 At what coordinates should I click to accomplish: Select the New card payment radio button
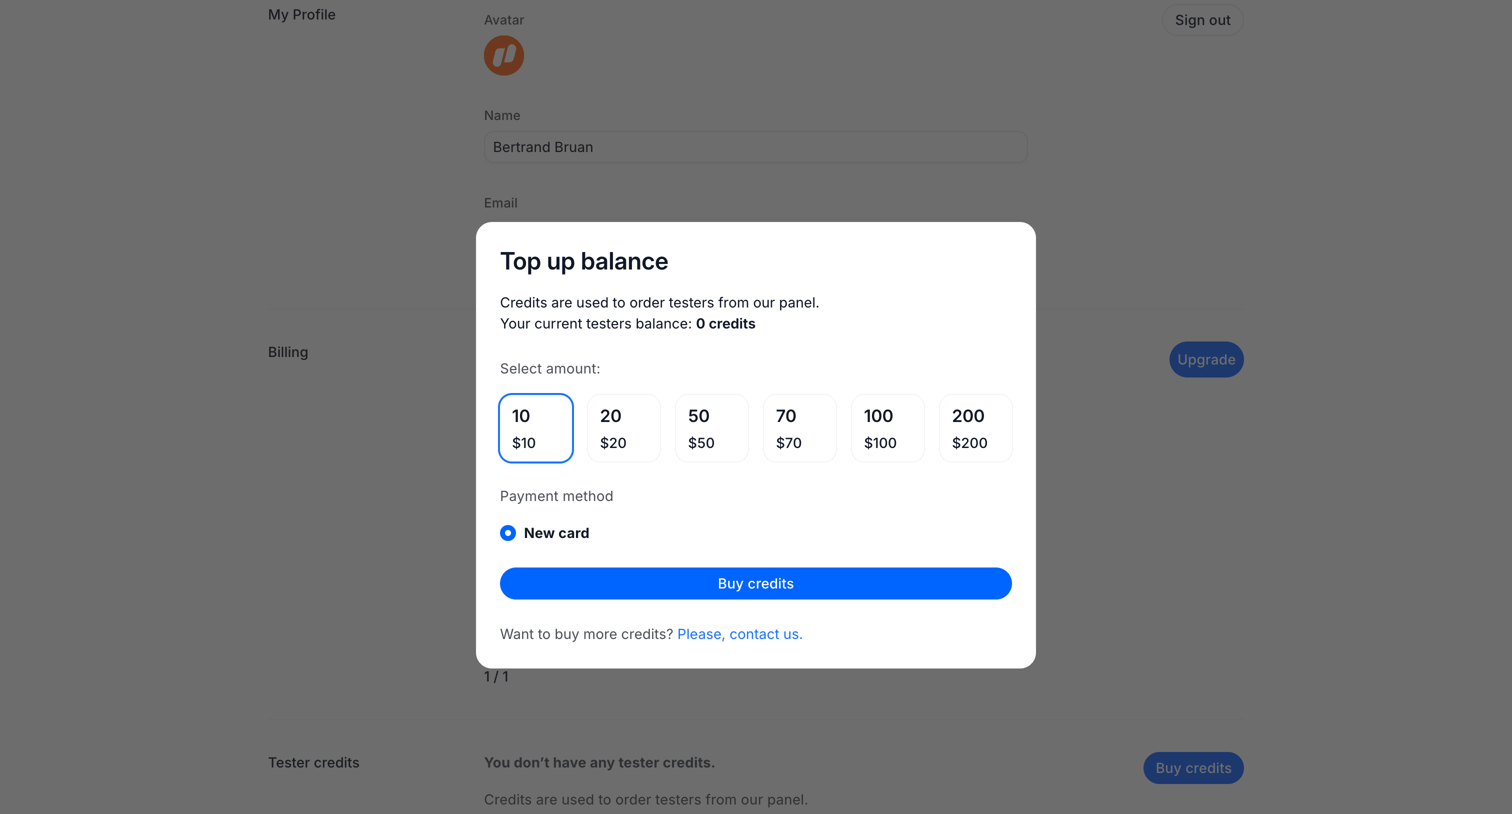508,533
